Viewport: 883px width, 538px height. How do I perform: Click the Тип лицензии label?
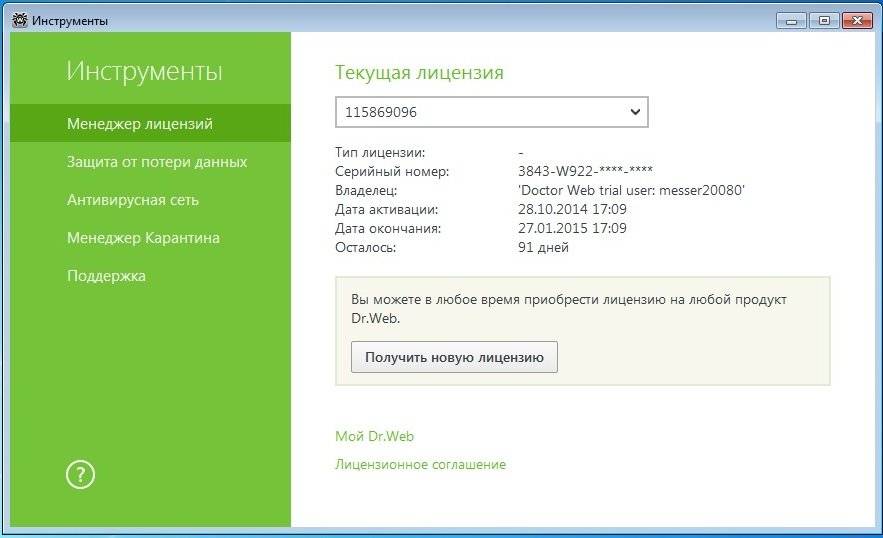[x=380, y=152]
